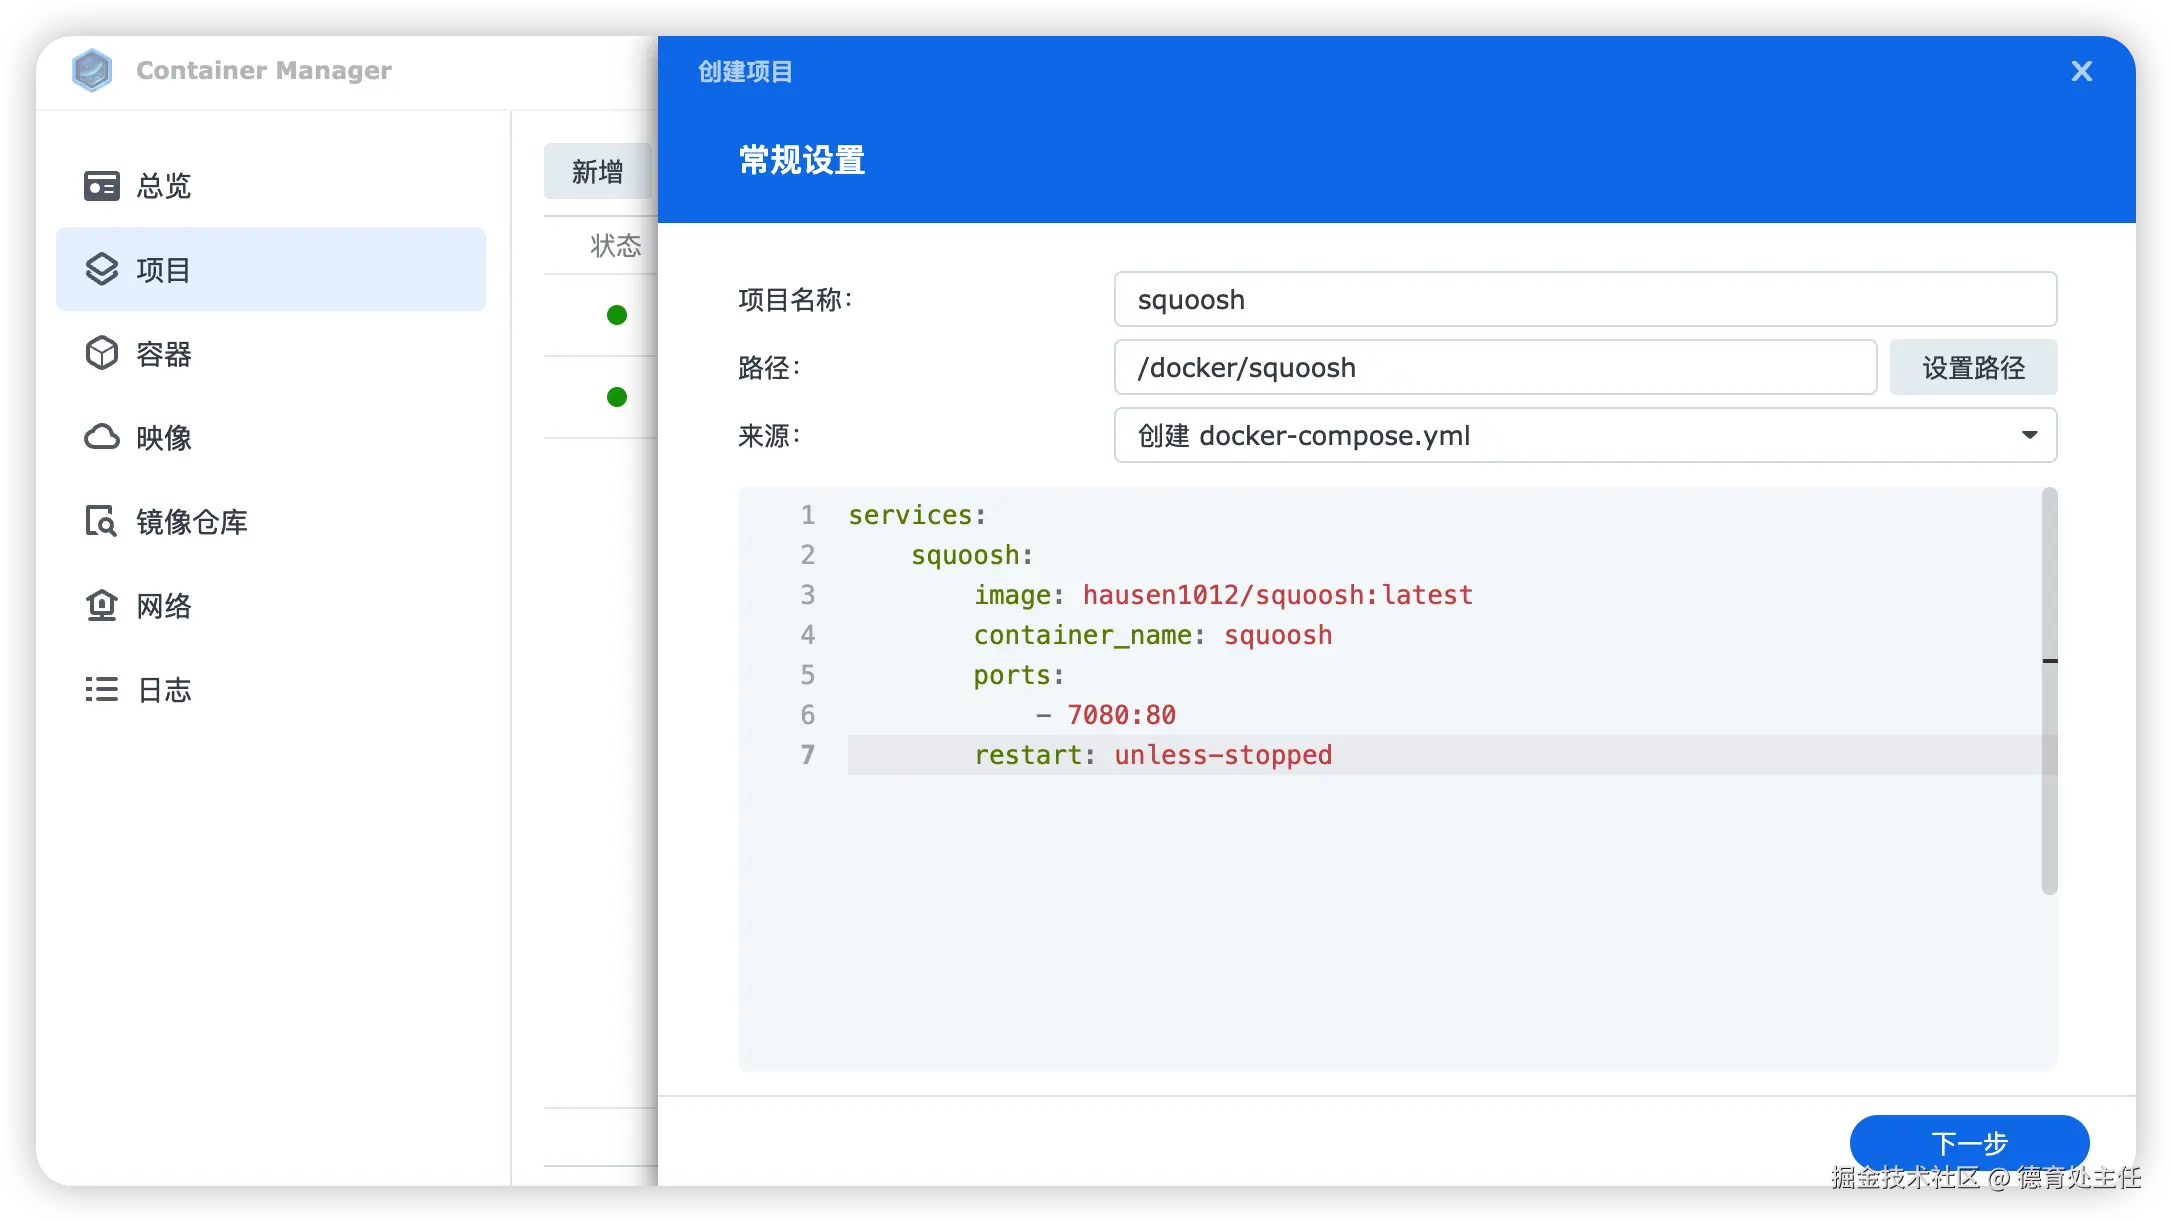This screenshot has height=1222, width=2172.
Task: Click the 容器 cube icon in sidebar
Action: pos(101,353)
